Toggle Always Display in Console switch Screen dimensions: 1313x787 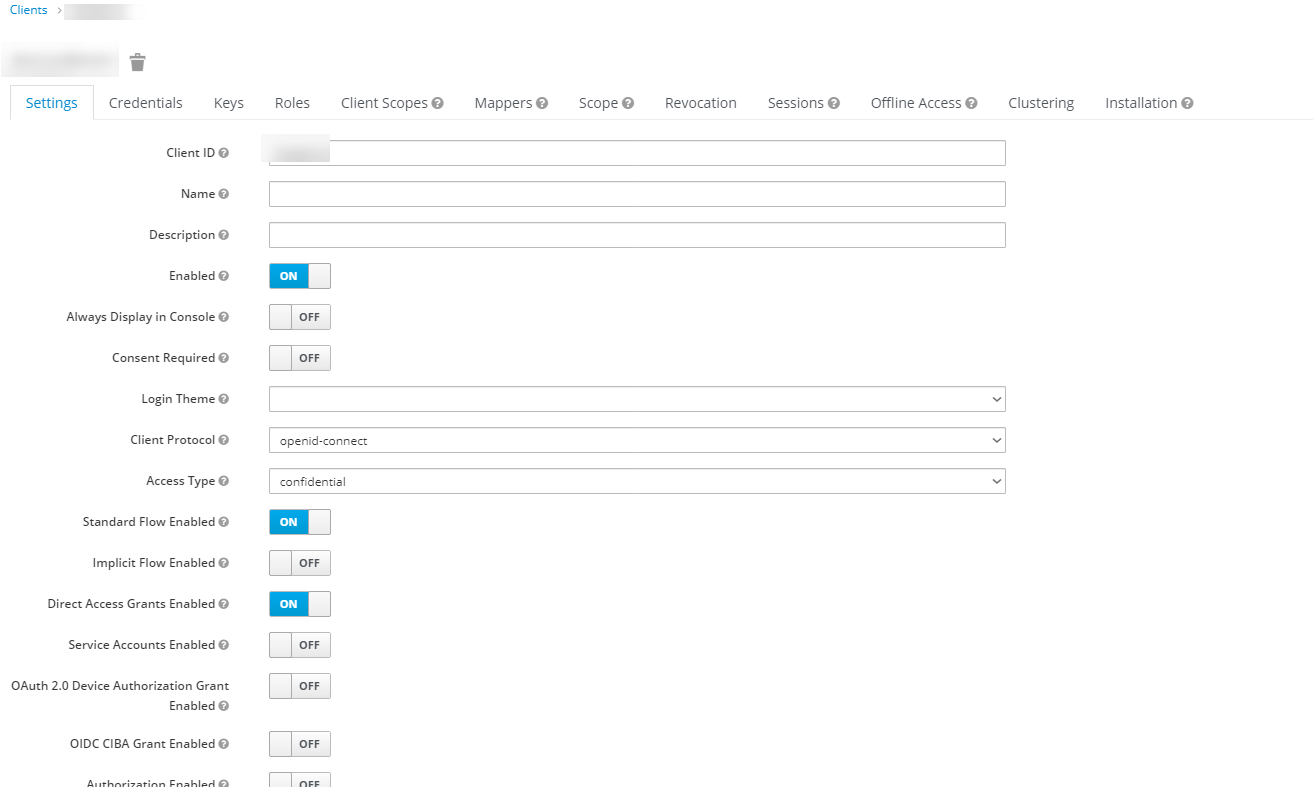(300, 317)
